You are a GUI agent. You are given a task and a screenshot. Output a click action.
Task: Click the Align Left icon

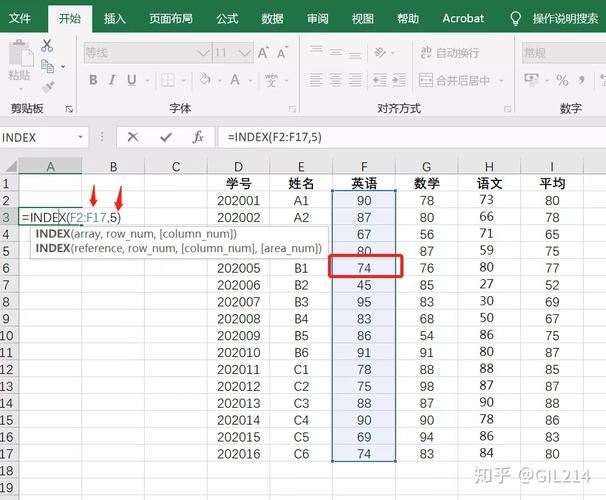(x=316, y=80)
